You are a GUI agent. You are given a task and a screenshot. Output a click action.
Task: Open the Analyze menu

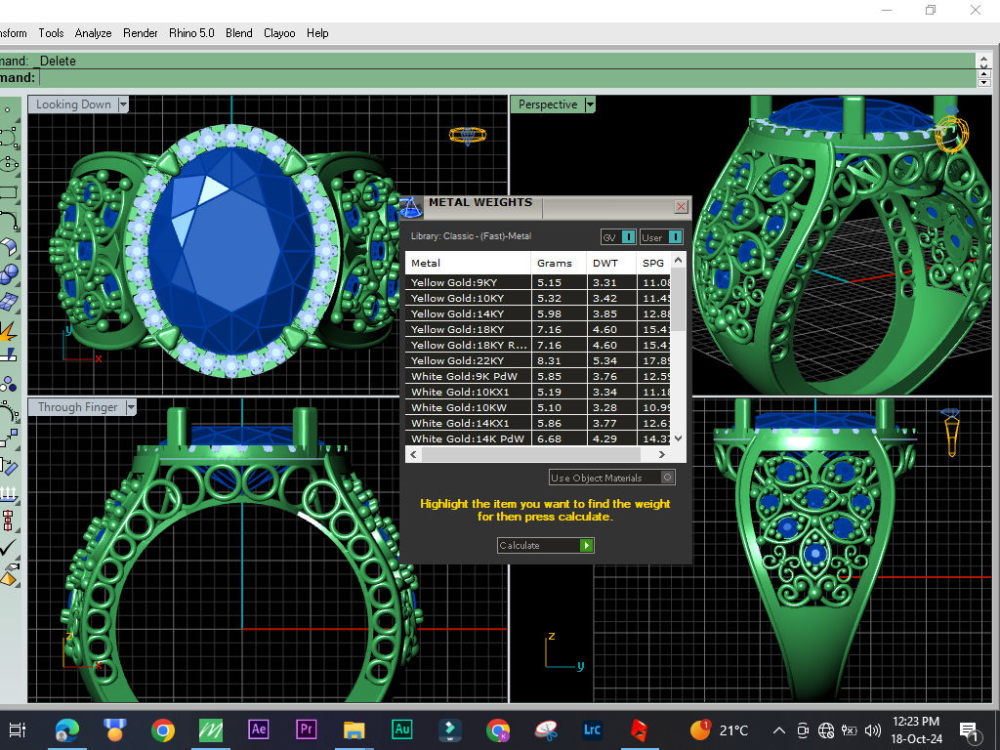[93, 33]
